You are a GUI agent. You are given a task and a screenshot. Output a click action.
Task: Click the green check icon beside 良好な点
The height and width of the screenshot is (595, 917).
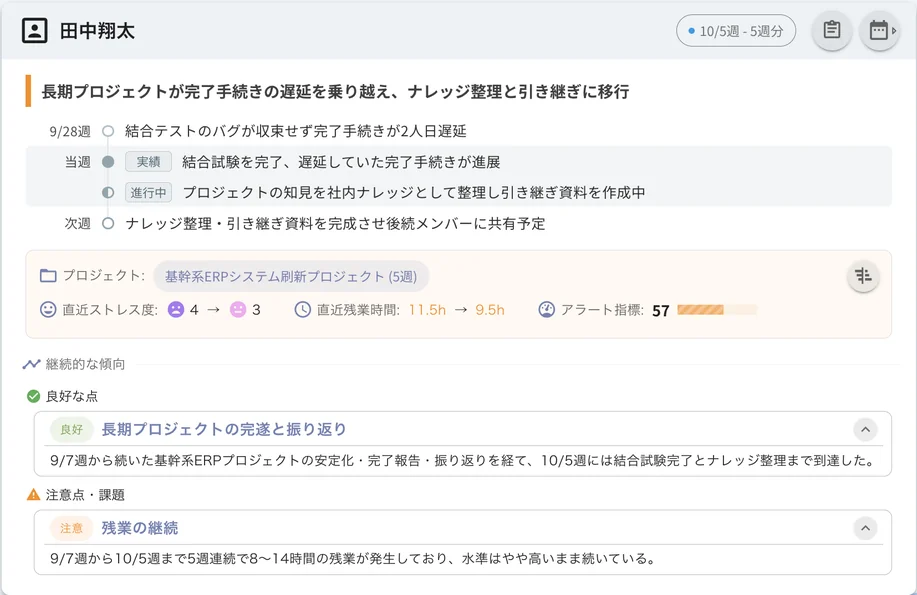pos(33,396)
